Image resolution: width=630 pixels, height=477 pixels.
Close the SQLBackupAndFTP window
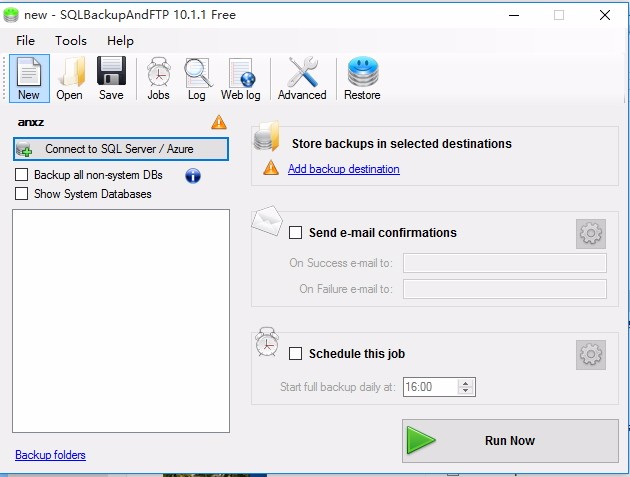click(605, 15)
